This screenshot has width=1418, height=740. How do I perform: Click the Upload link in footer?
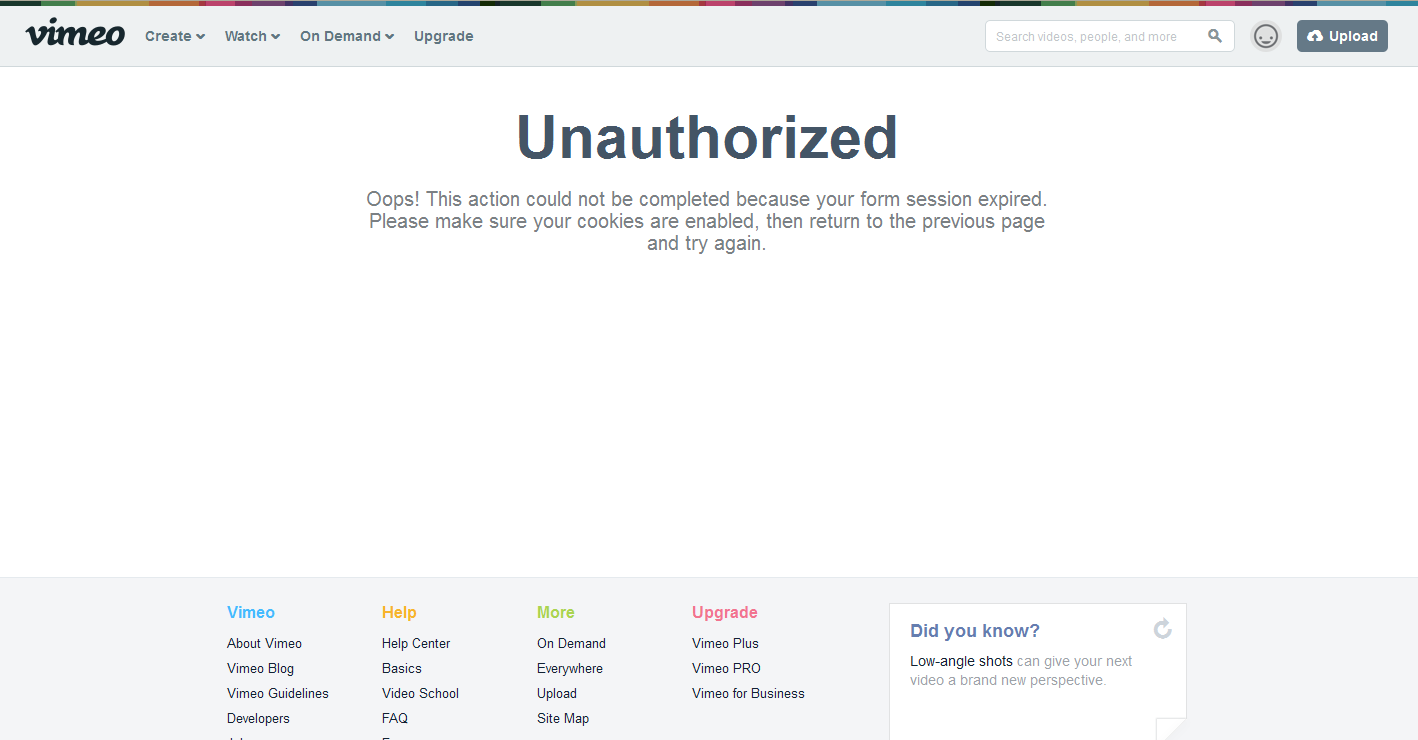[x=557, y=693]
